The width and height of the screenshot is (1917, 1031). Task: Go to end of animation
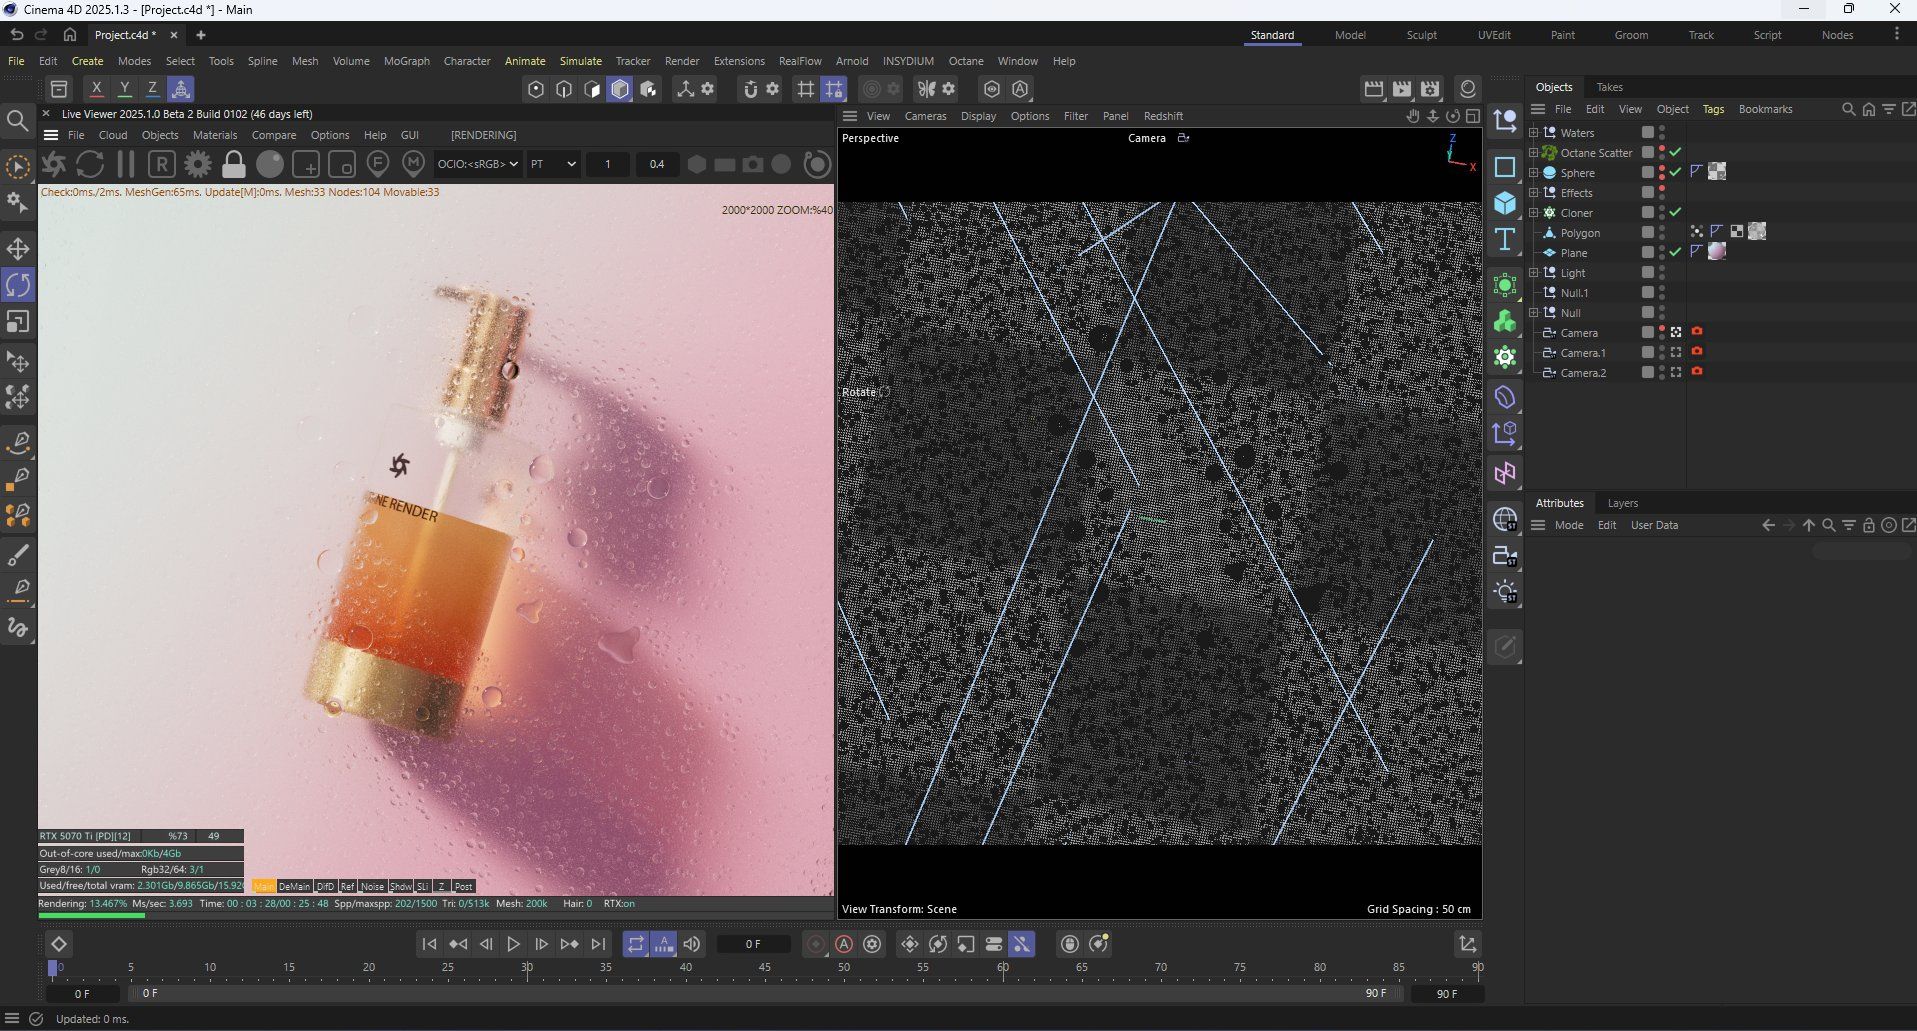[598, 944]
